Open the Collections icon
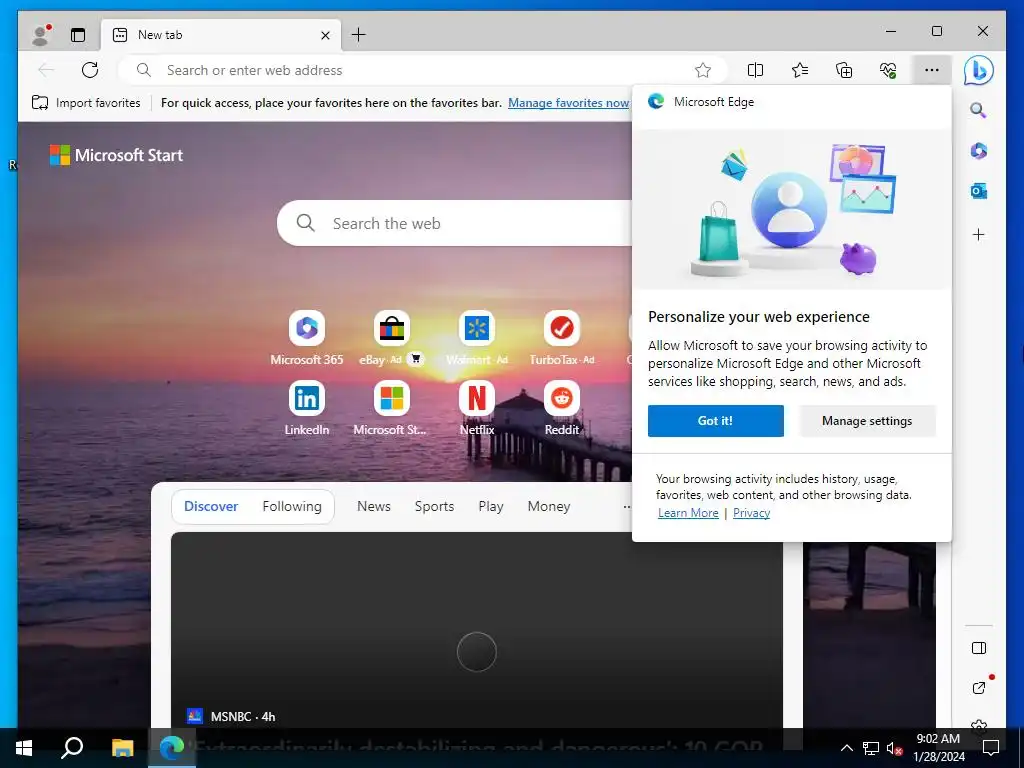Screen dimensions: 1024x768 pyautogui.click(x=844, y=70)
